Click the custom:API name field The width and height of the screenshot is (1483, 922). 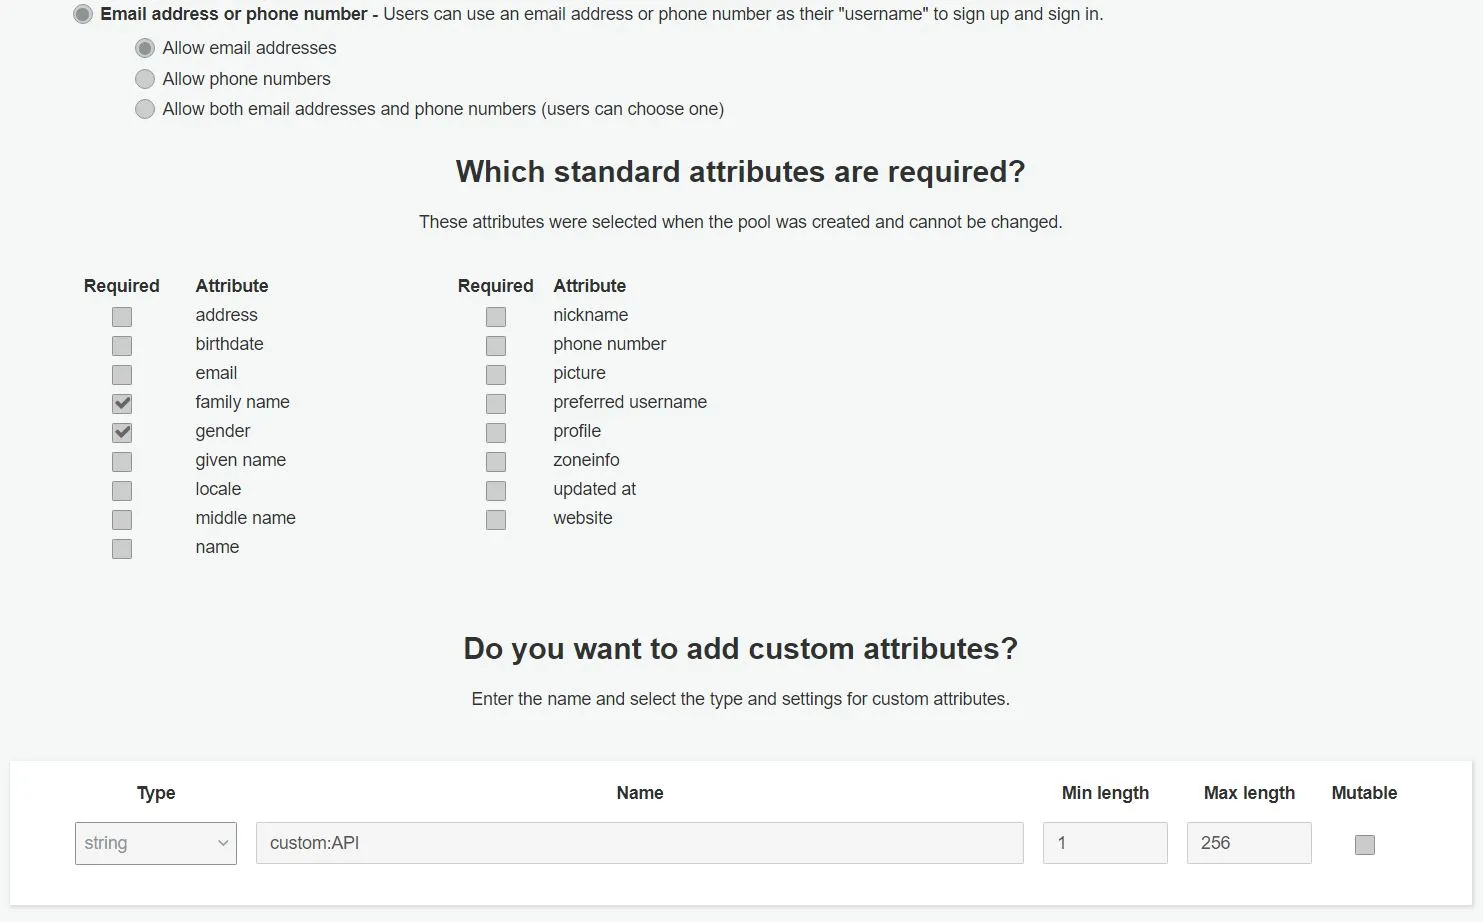click(x=639, y=843)
